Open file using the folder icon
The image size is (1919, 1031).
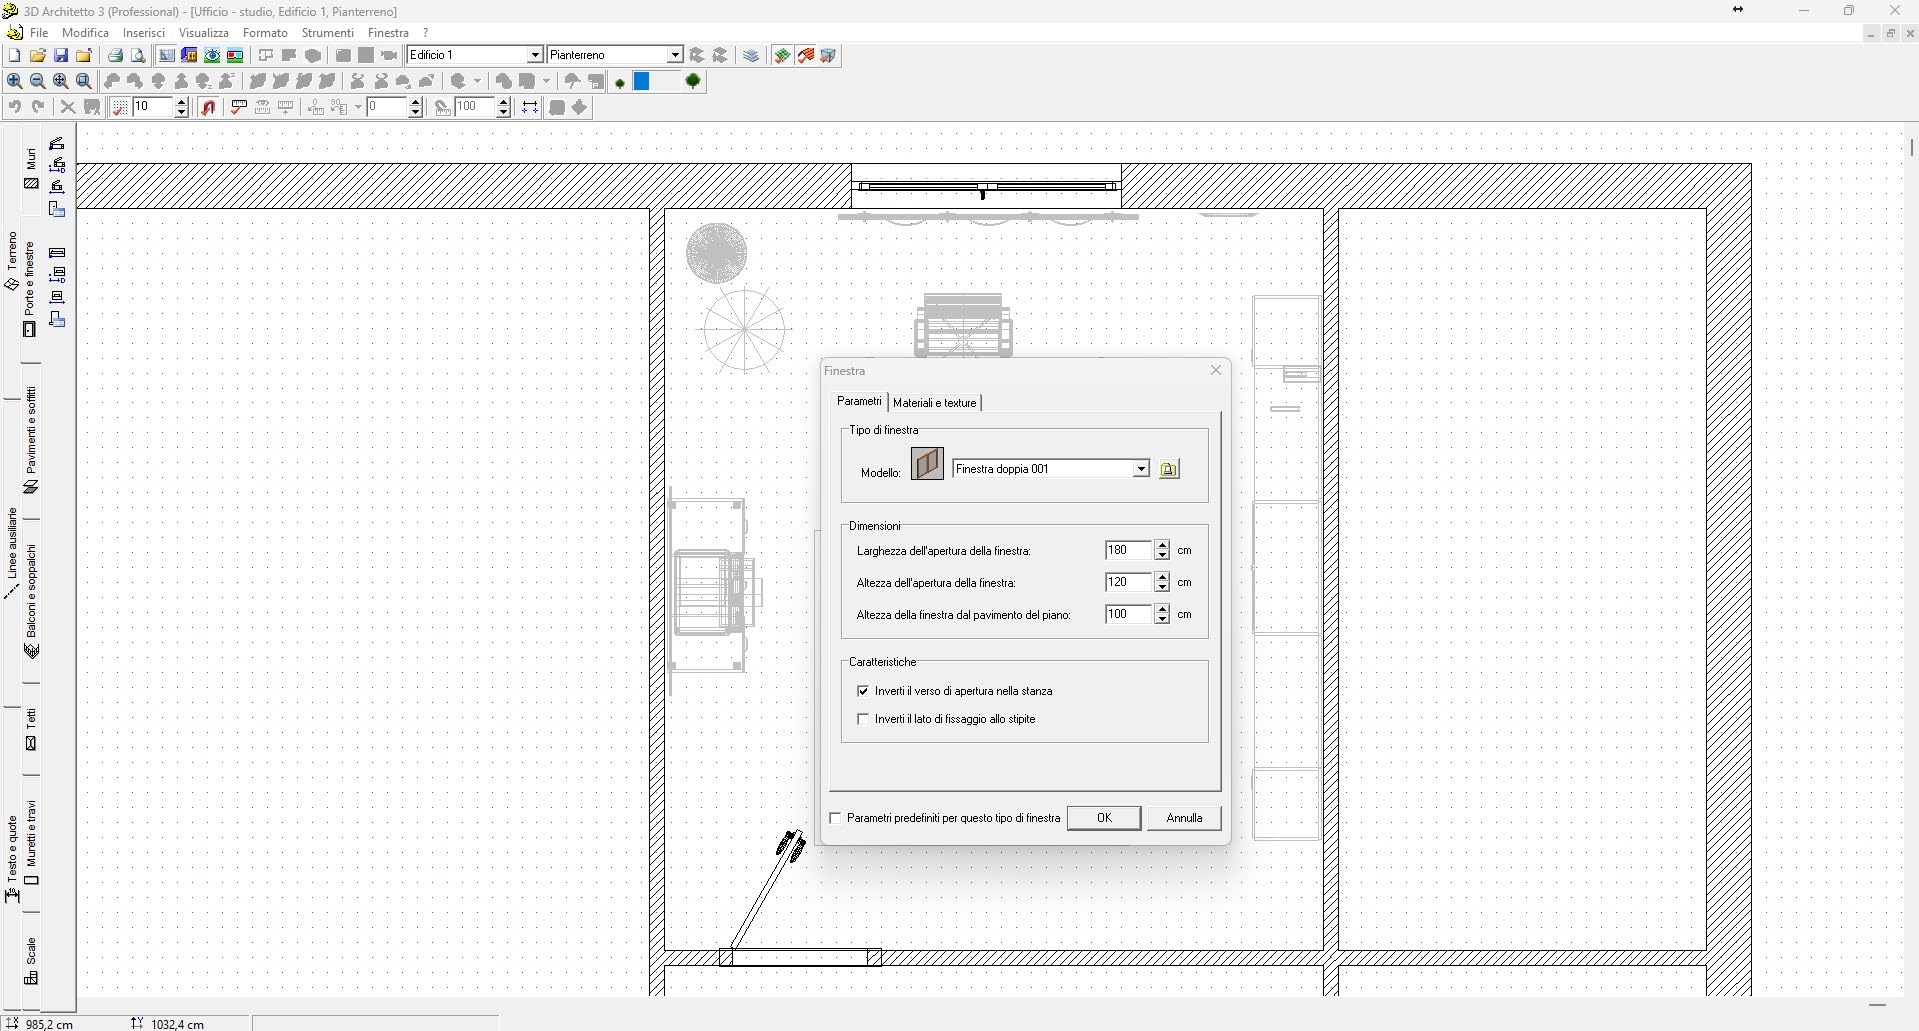[x=38, y=56]
